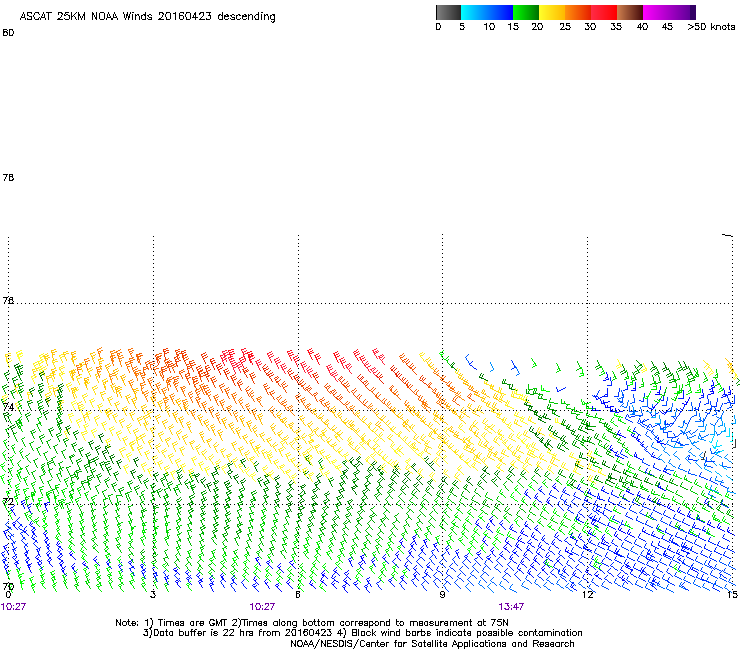Screen dimensions: 740x650
Task: Click the latitude label '72' on the left axis
Action: (8, 501)
